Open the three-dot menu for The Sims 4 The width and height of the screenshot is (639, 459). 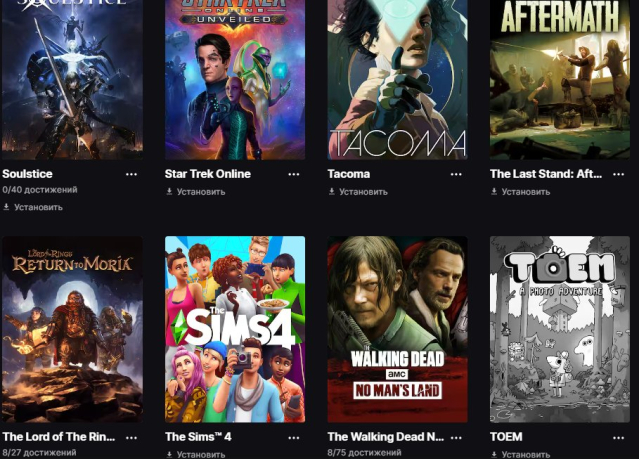[293, 438]
